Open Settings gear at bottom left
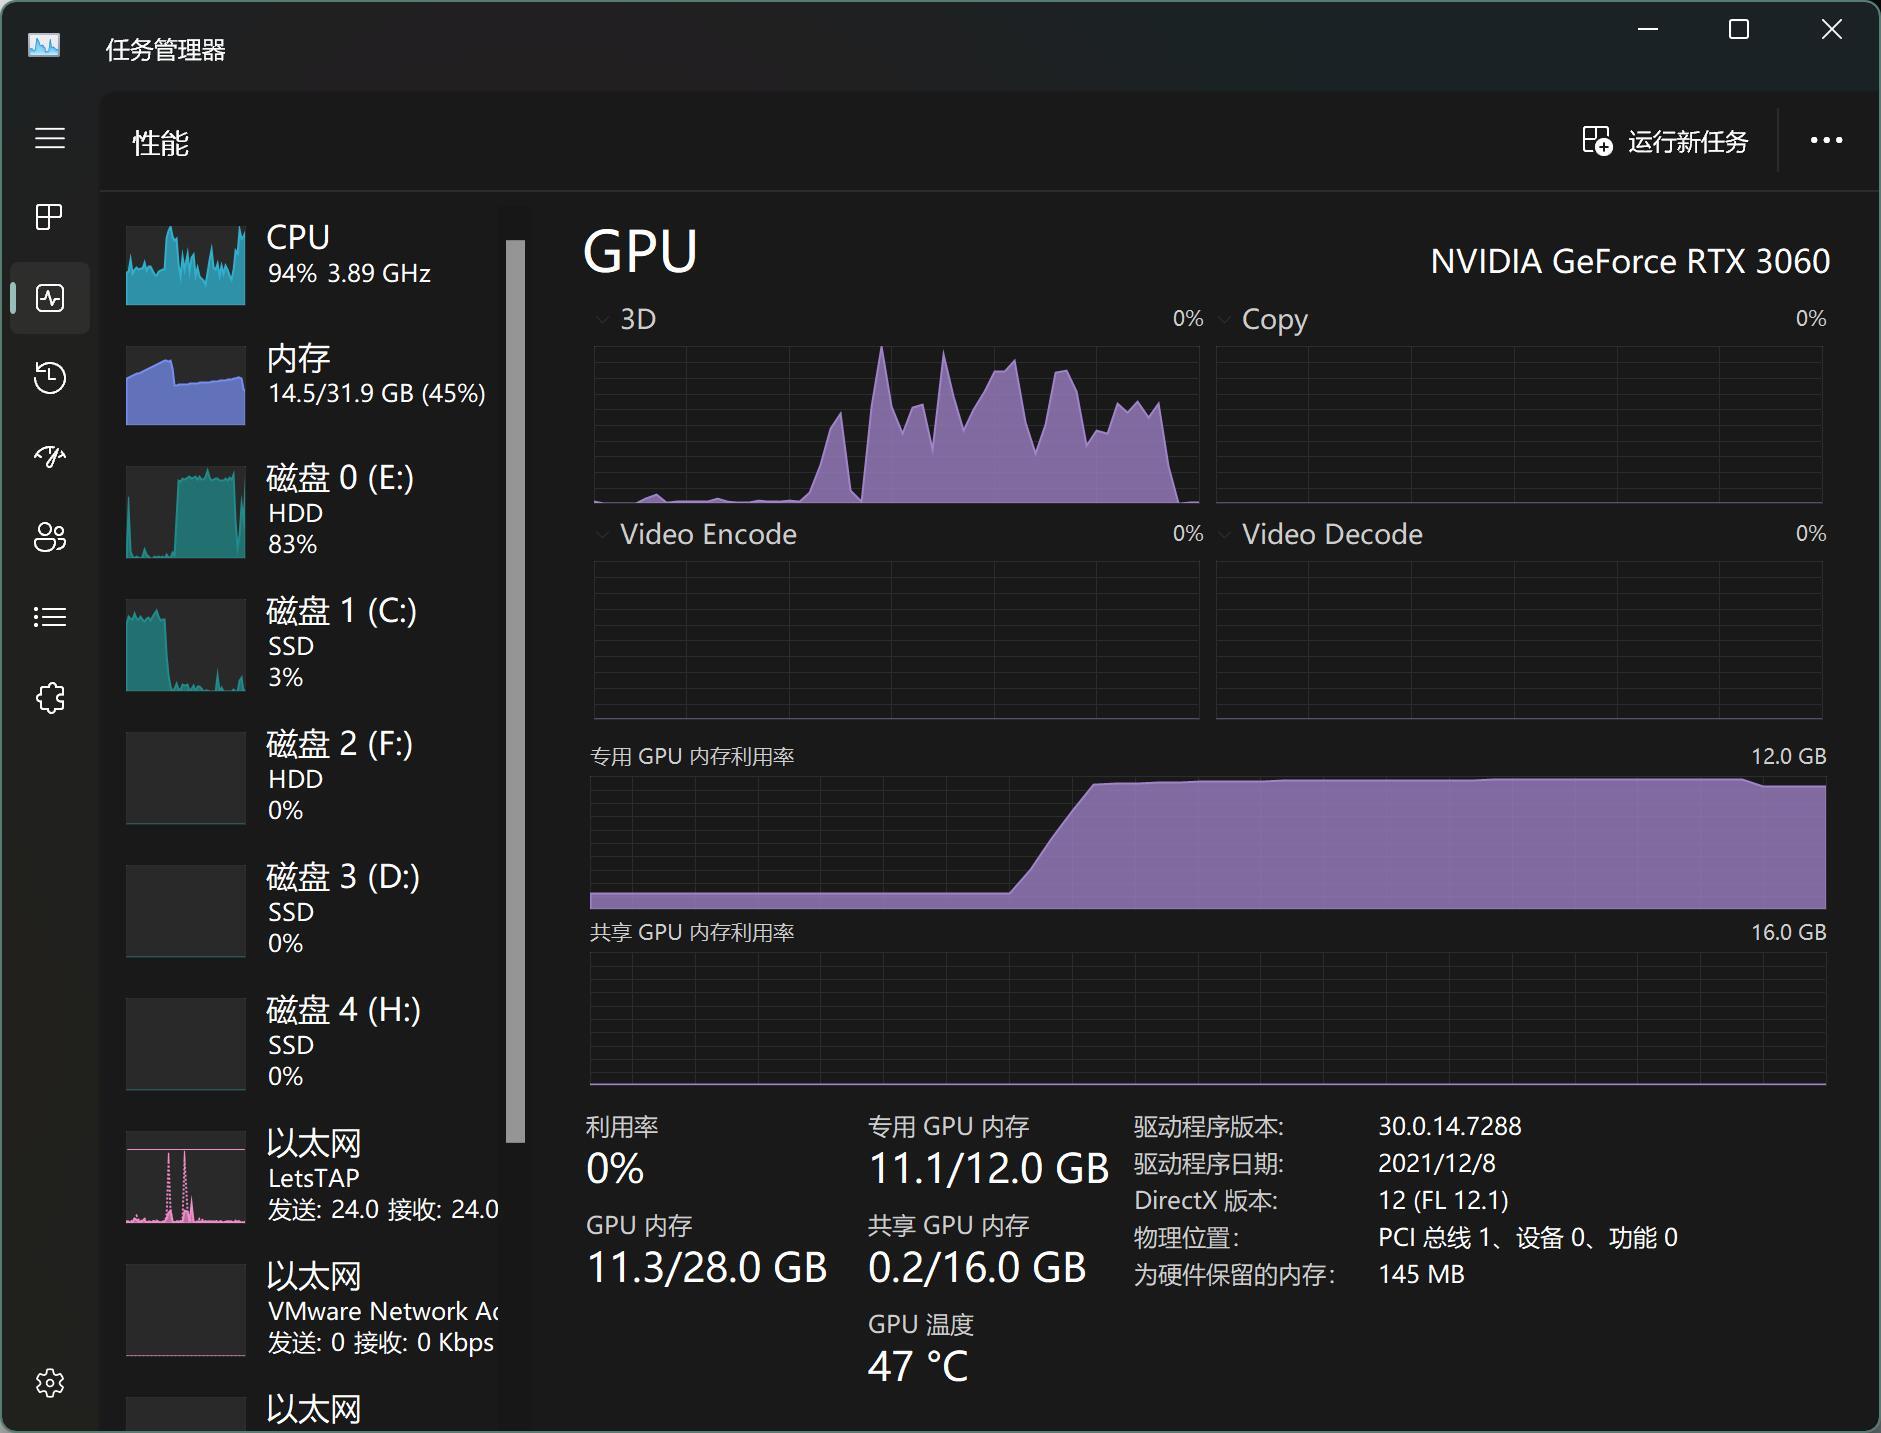The height and width of the screenshot is (1433, 1881). tap(49, 1383)
